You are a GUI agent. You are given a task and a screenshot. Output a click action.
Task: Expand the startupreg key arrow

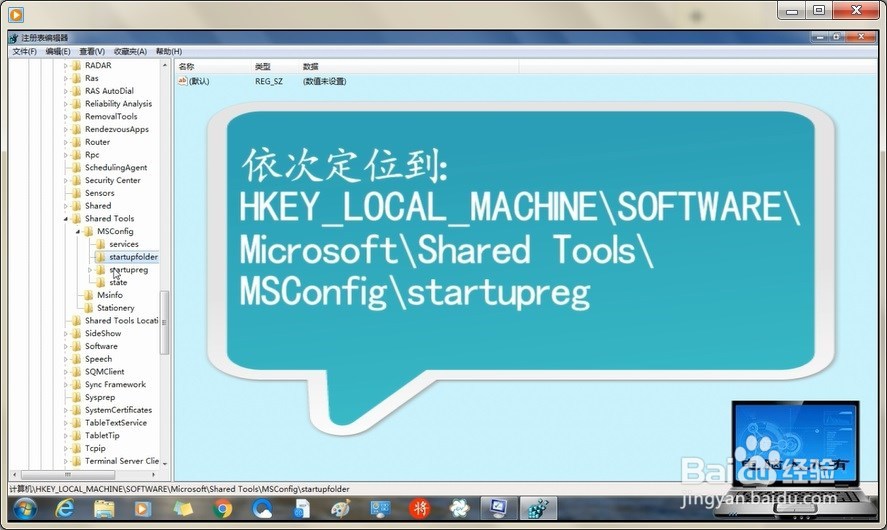click(89, 270)
